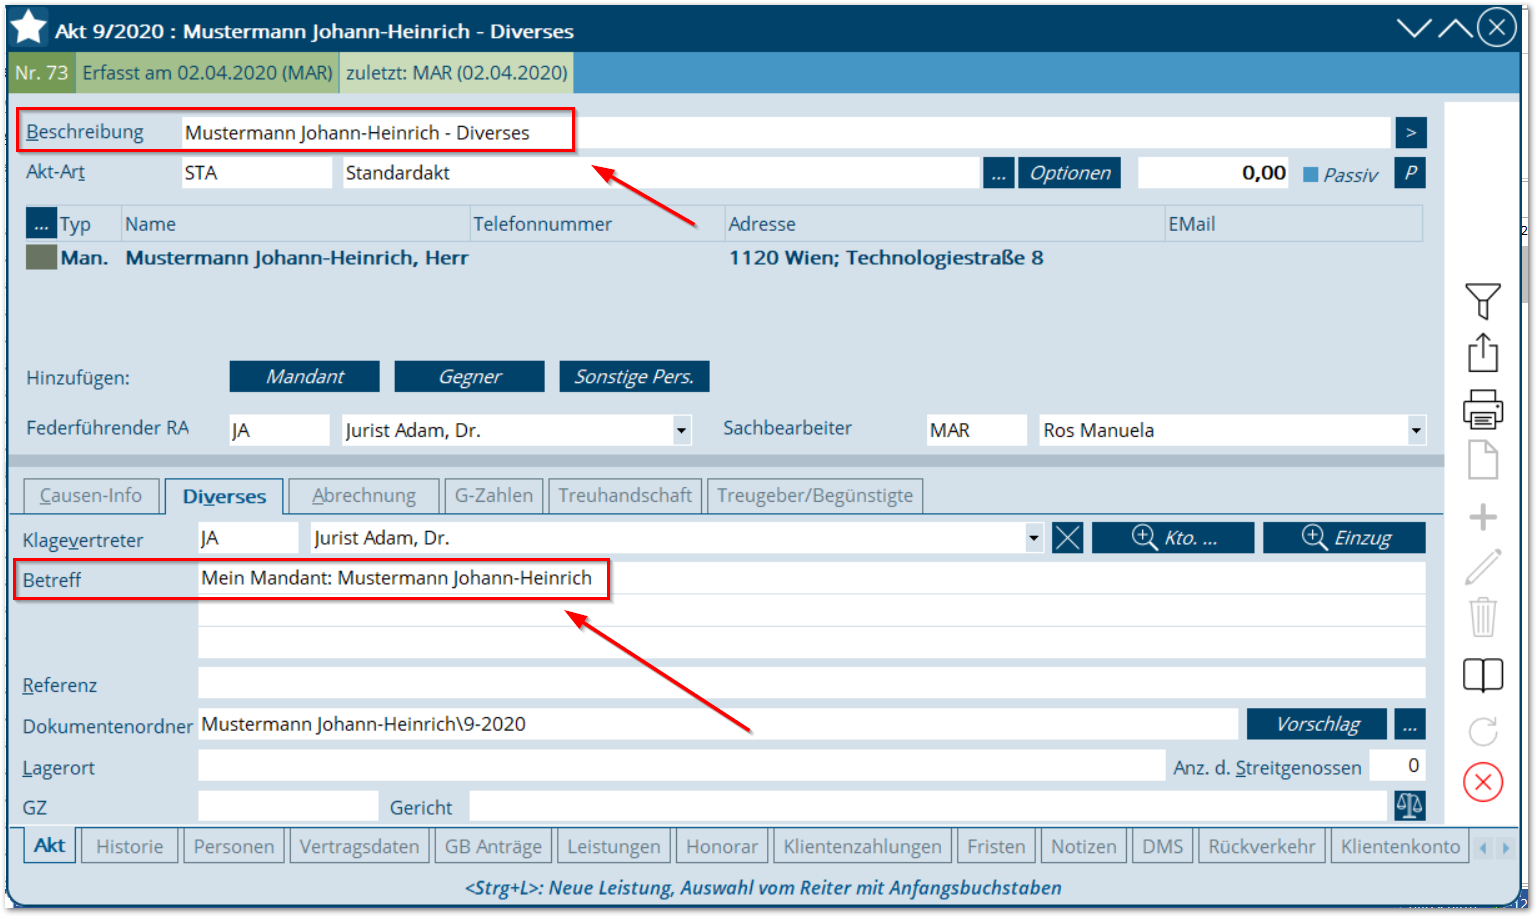Screen dimensions: 1537x917
Task: Select the Akt bottom tab
Action: pyautogui.click(x=49, y=845)
